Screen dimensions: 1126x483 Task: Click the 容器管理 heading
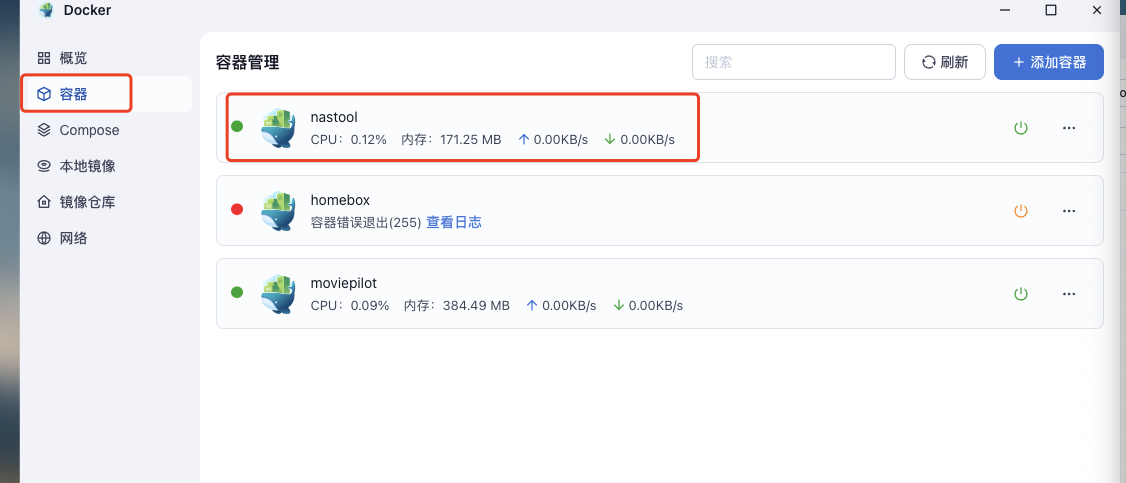pyautogui.click(x=248, y=62)
